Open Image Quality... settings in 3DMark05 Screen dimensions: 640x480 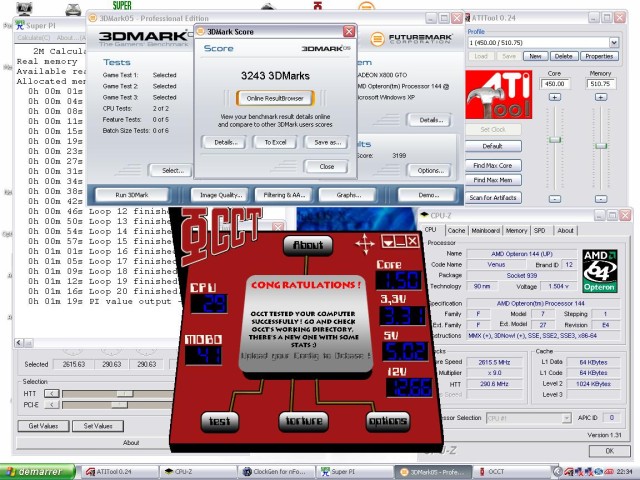click(x=221, y=195)
